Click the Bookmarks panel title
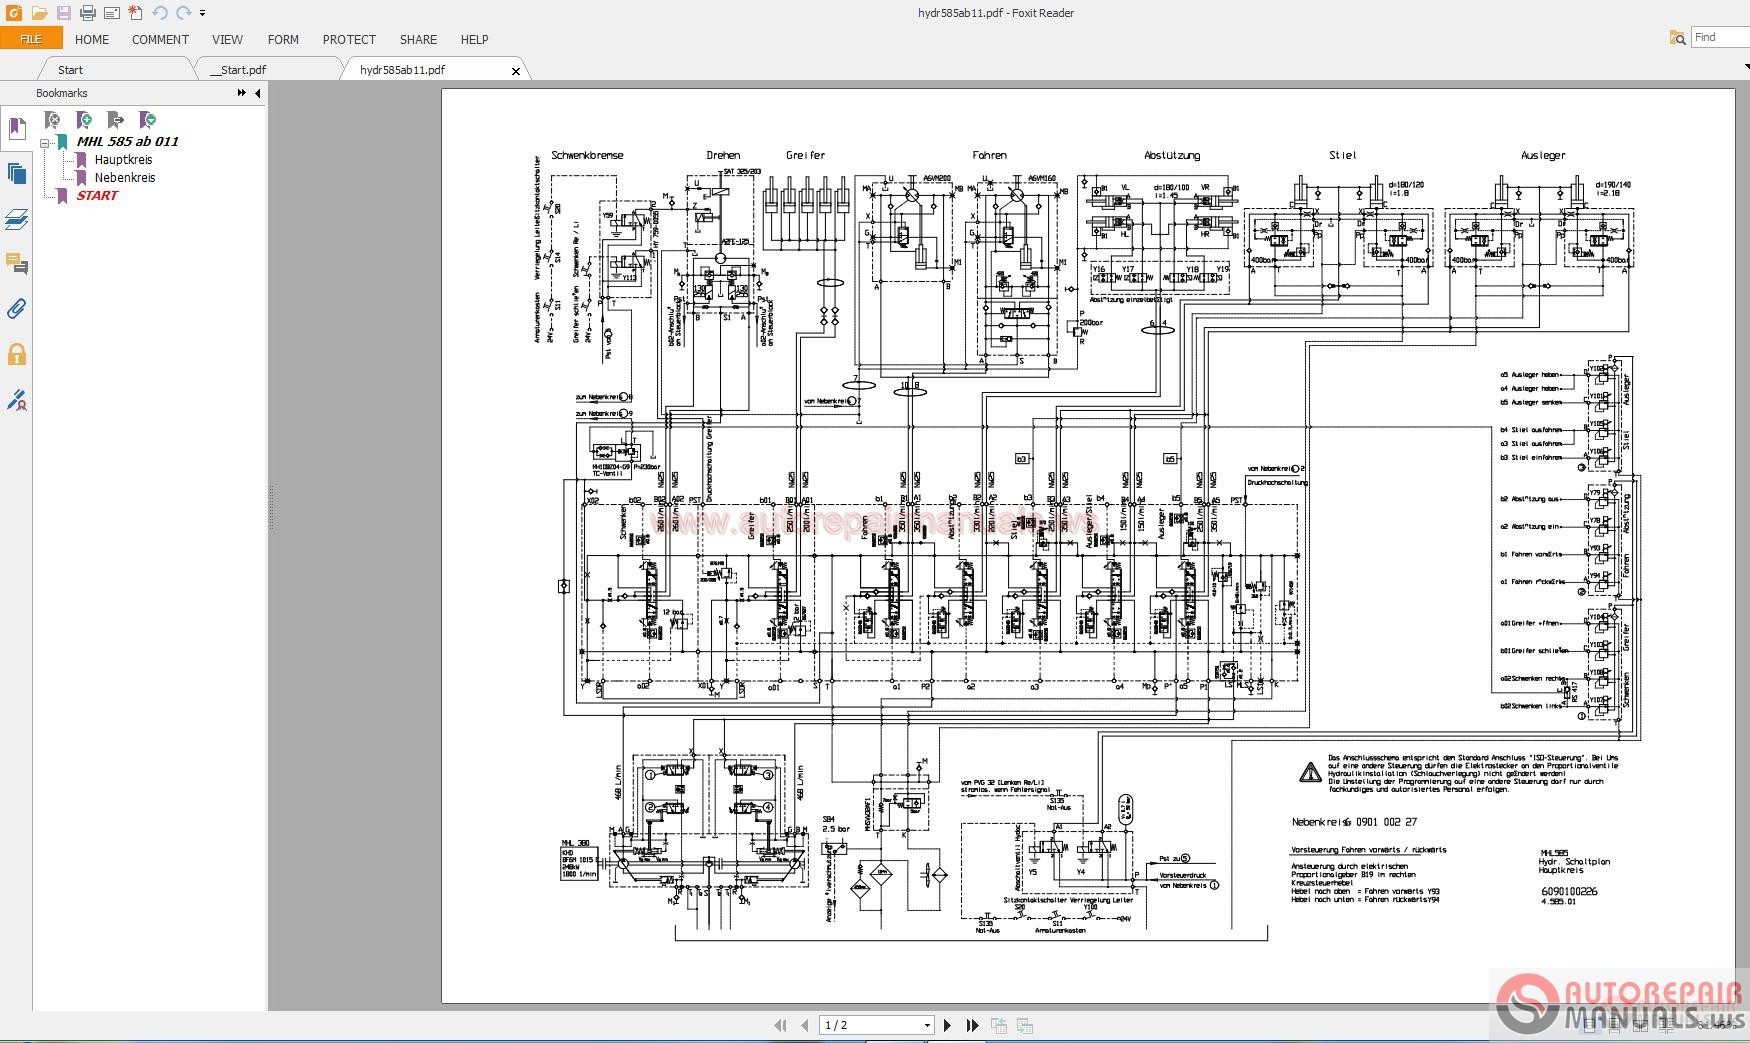The image size is (1750, 1043). click(x=62, y=93)
